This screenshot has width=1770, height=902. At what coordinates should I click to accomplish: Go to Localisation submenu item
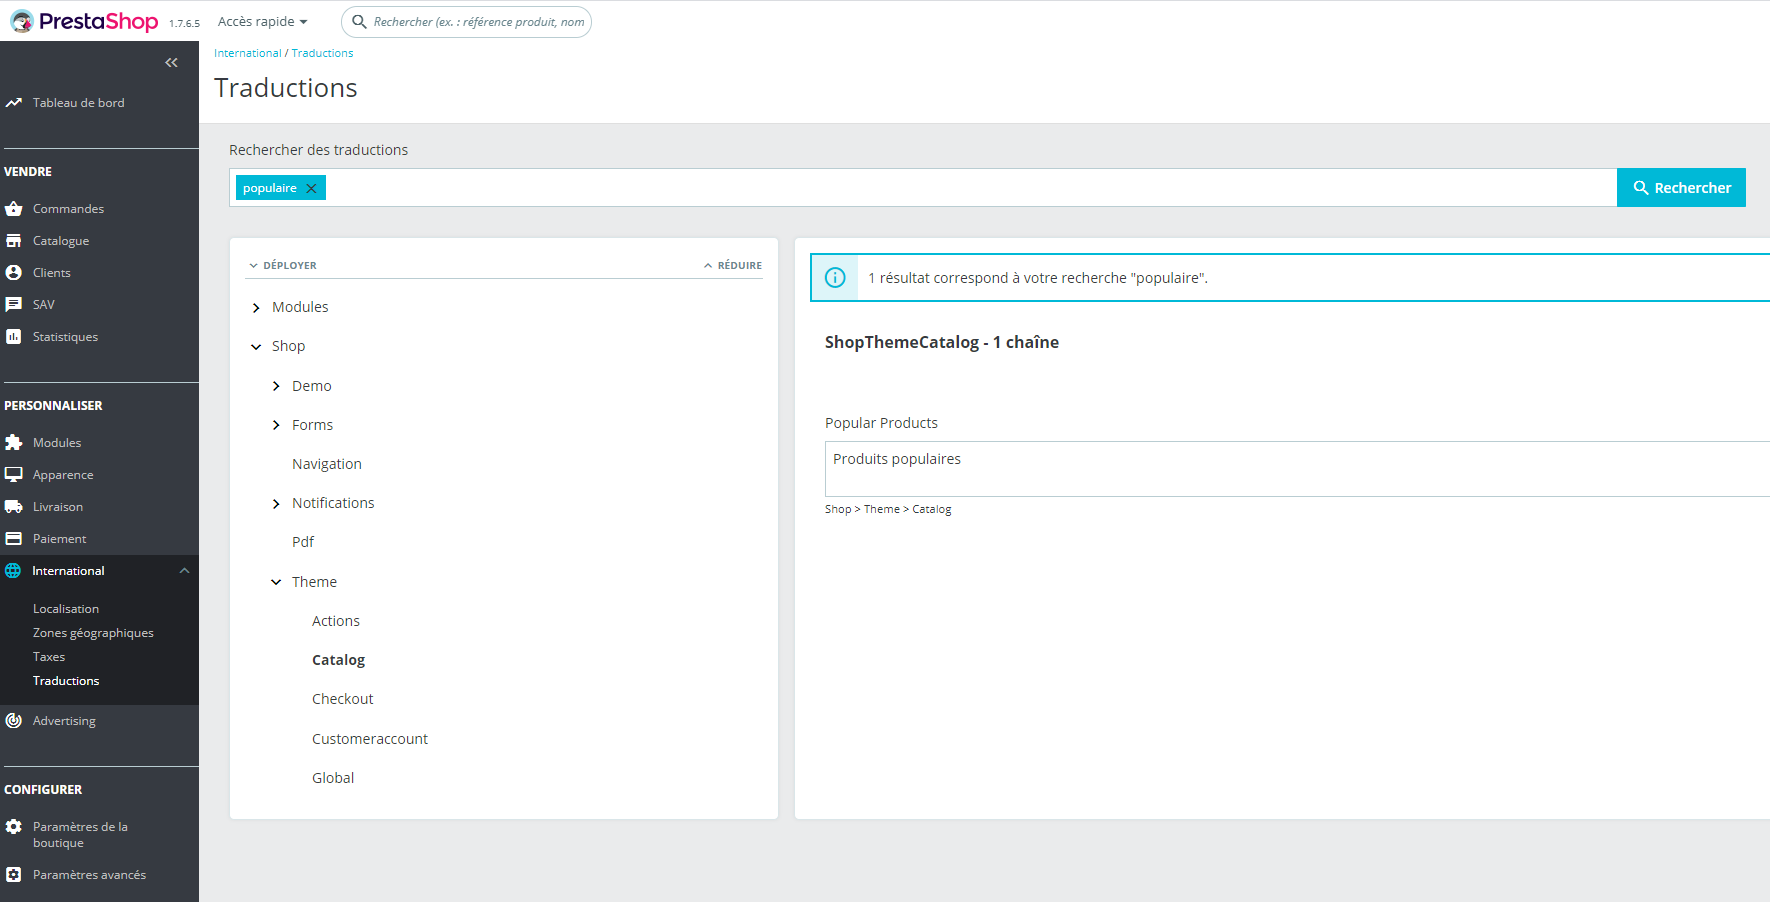pos(66,609)
